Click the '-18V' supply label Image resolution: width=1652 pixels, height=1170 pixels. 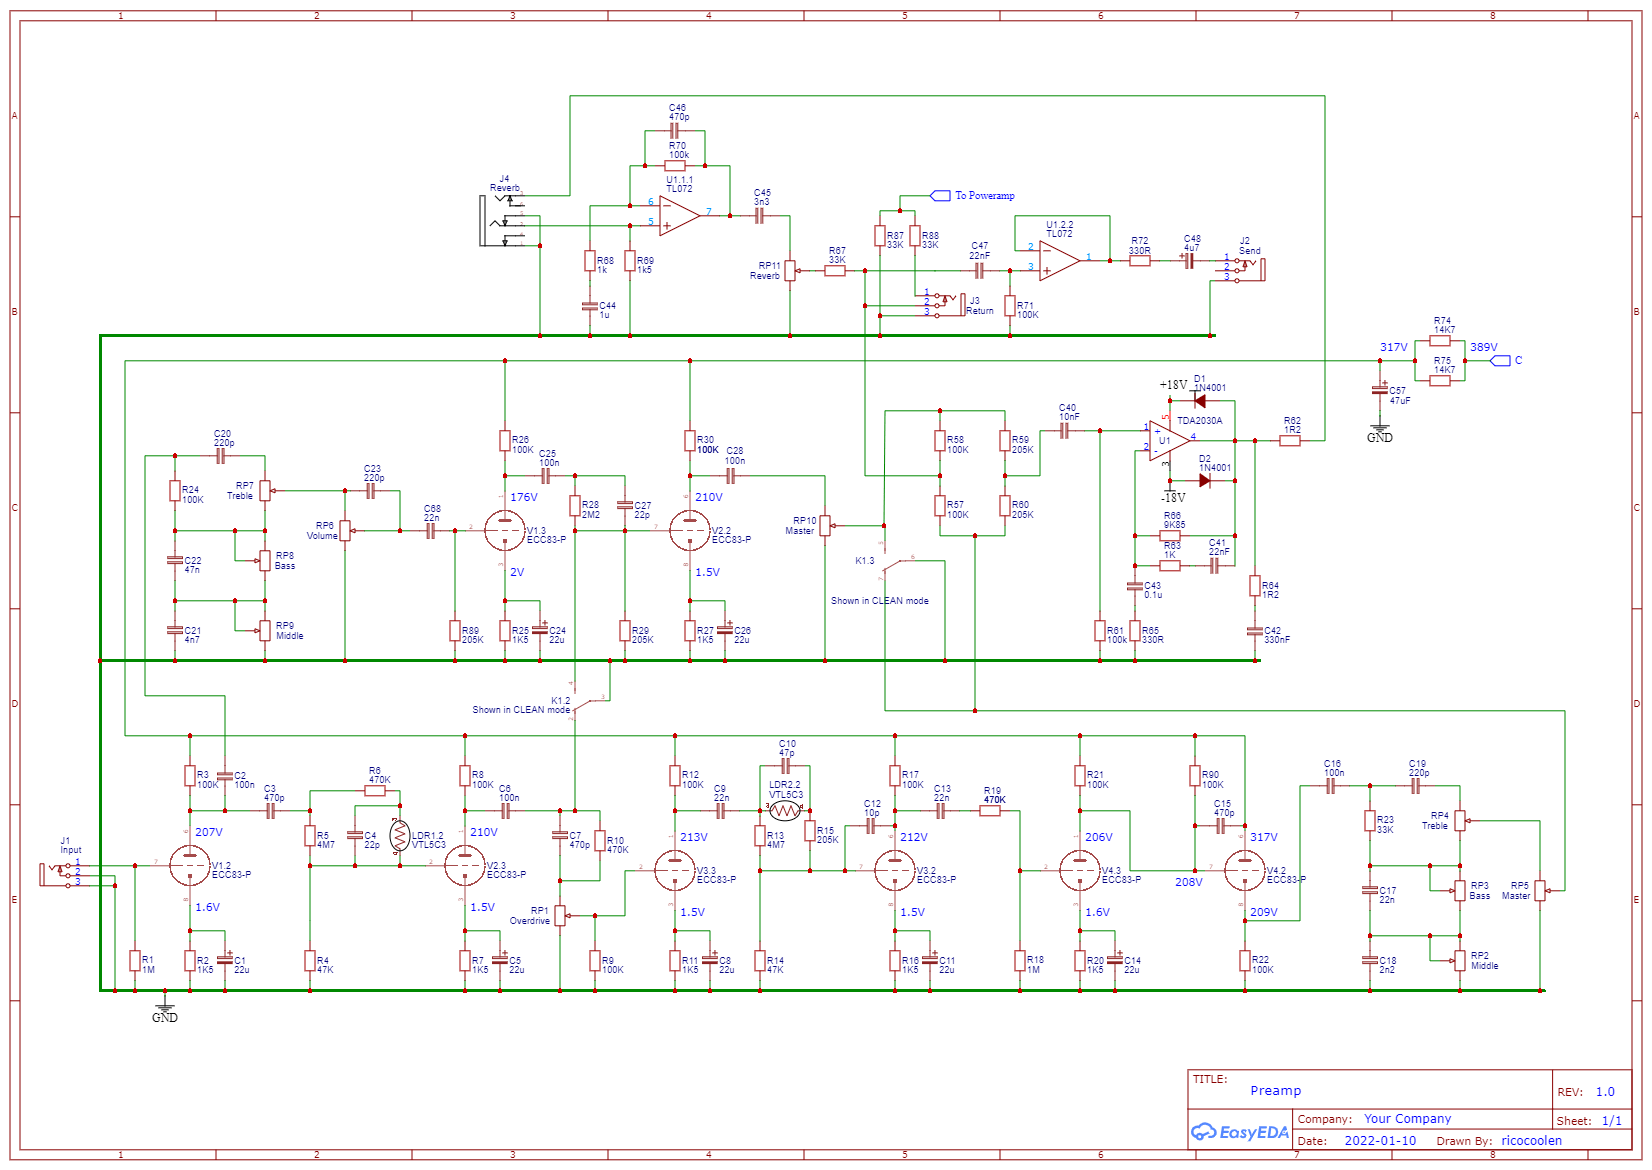point(1173,497)
